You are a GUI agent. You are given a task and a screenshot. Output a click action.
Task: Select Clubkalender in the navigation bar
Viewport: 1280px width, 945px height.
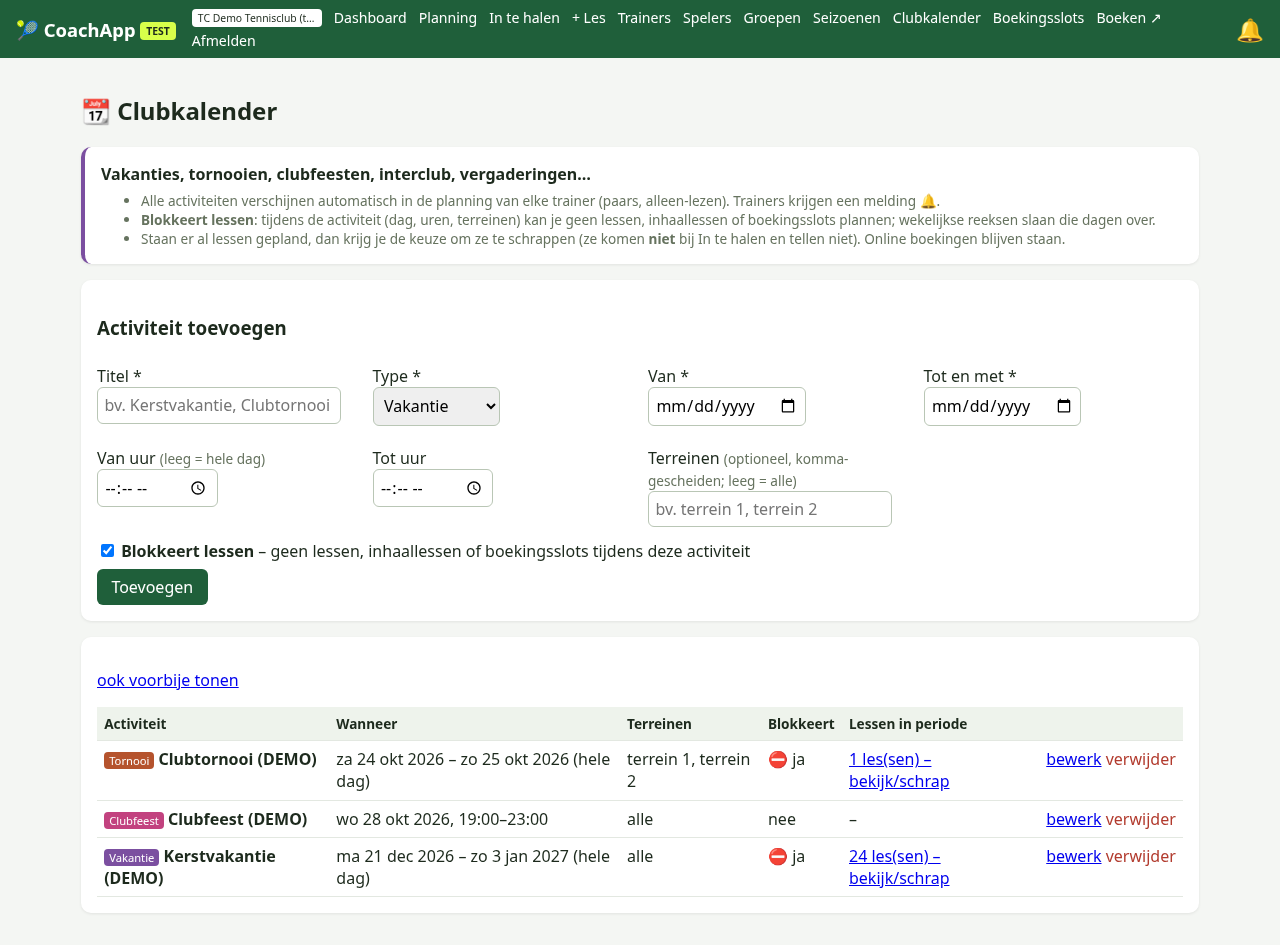pos(937,18)
